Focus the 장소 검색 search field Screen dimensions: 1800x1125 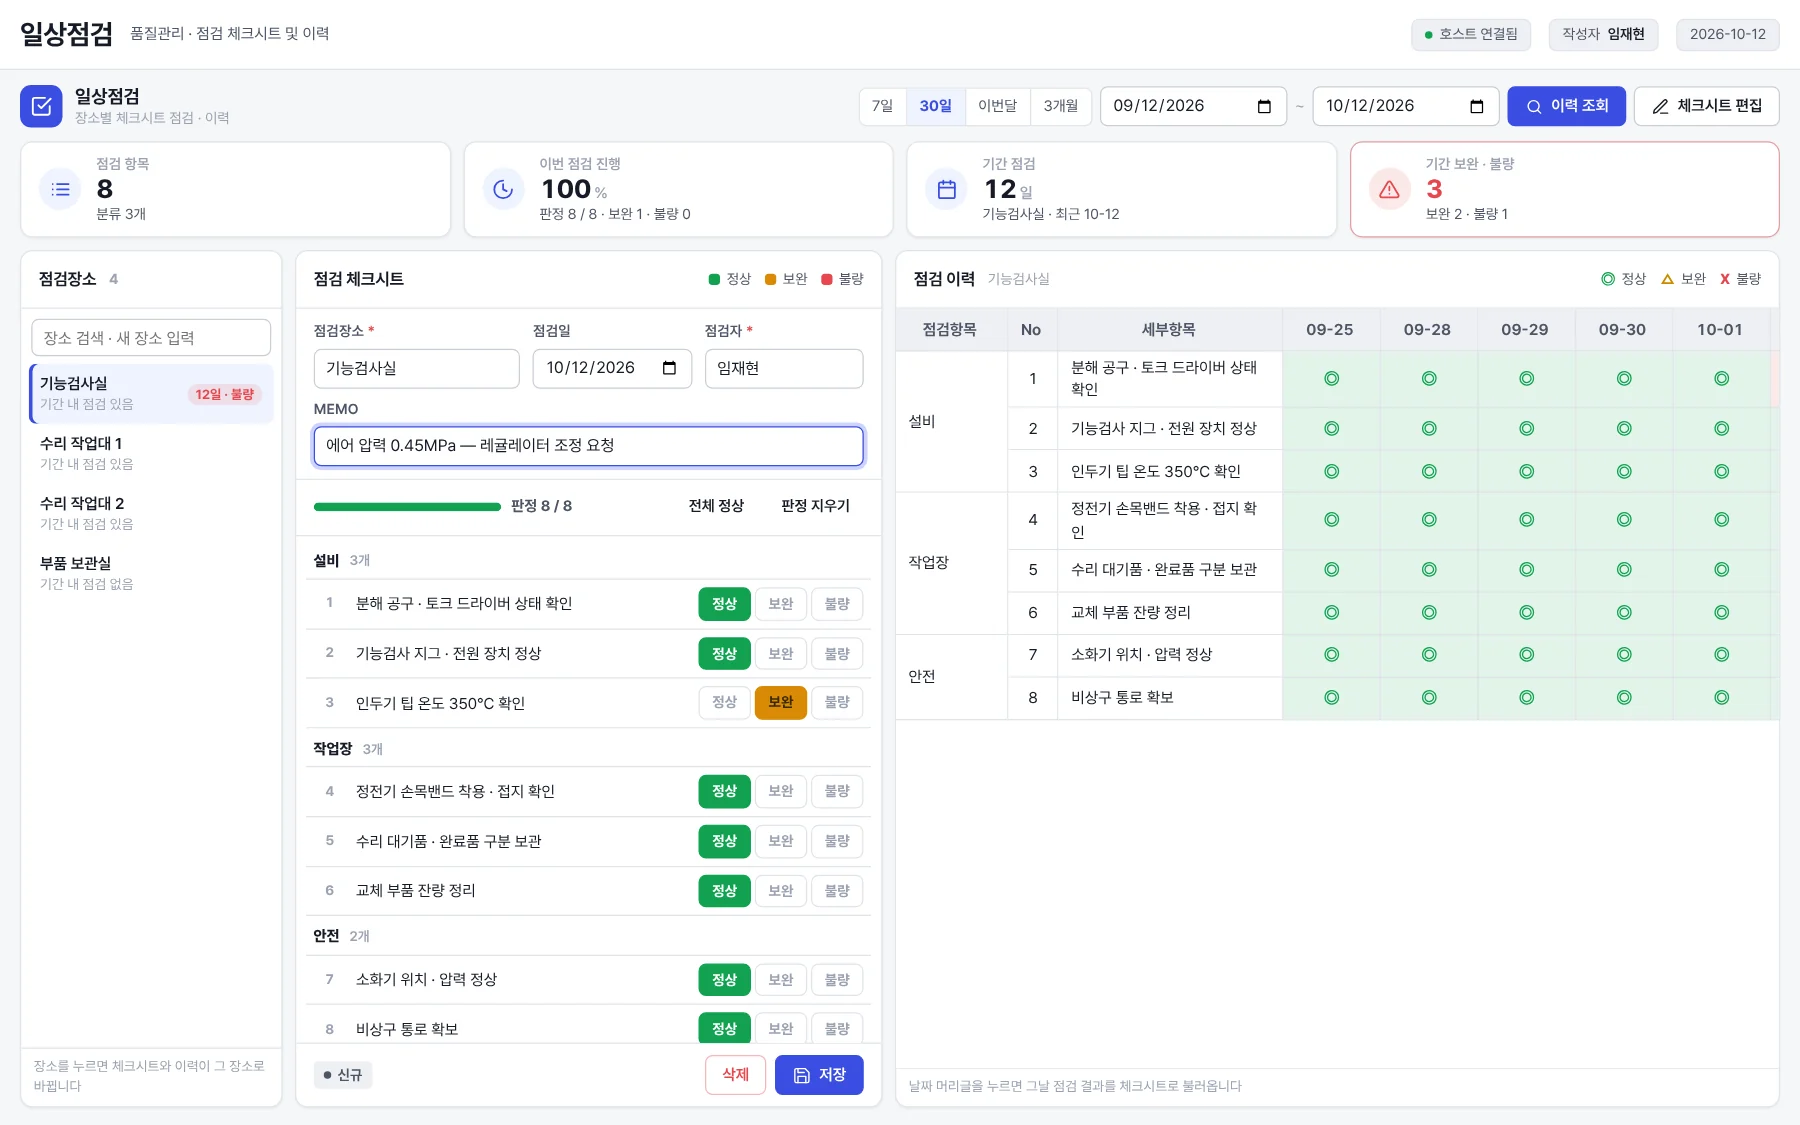[x=151, y=338]
